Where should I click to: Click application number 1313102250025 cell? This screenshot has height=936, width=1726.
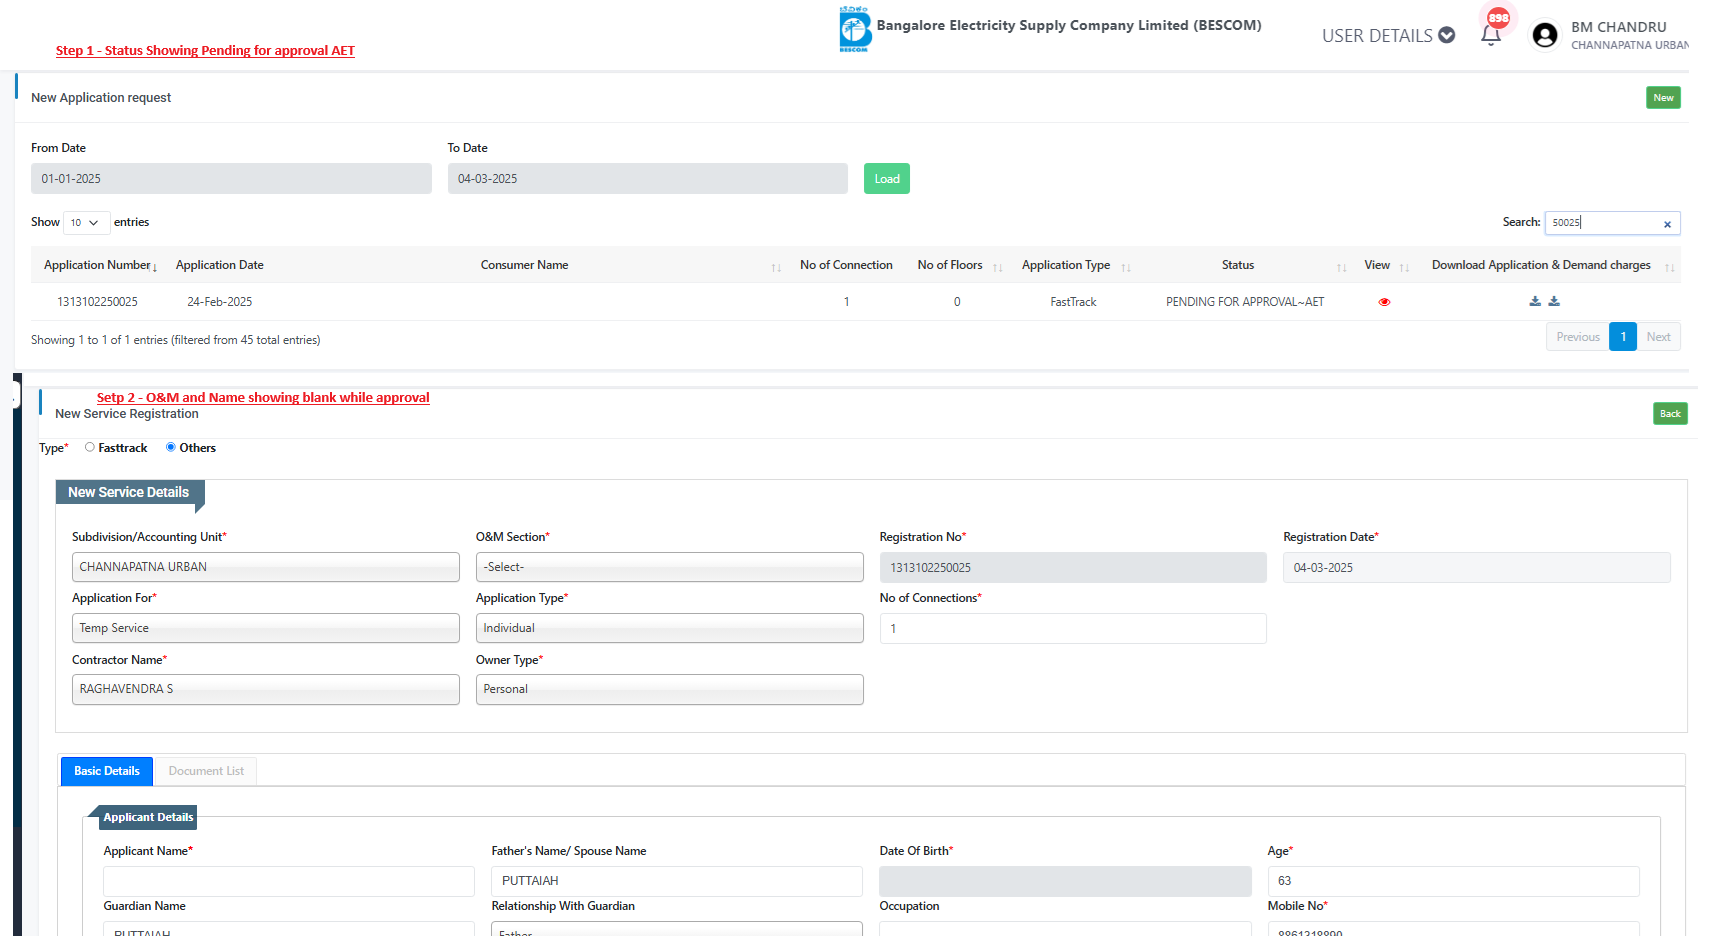point(98,302)
